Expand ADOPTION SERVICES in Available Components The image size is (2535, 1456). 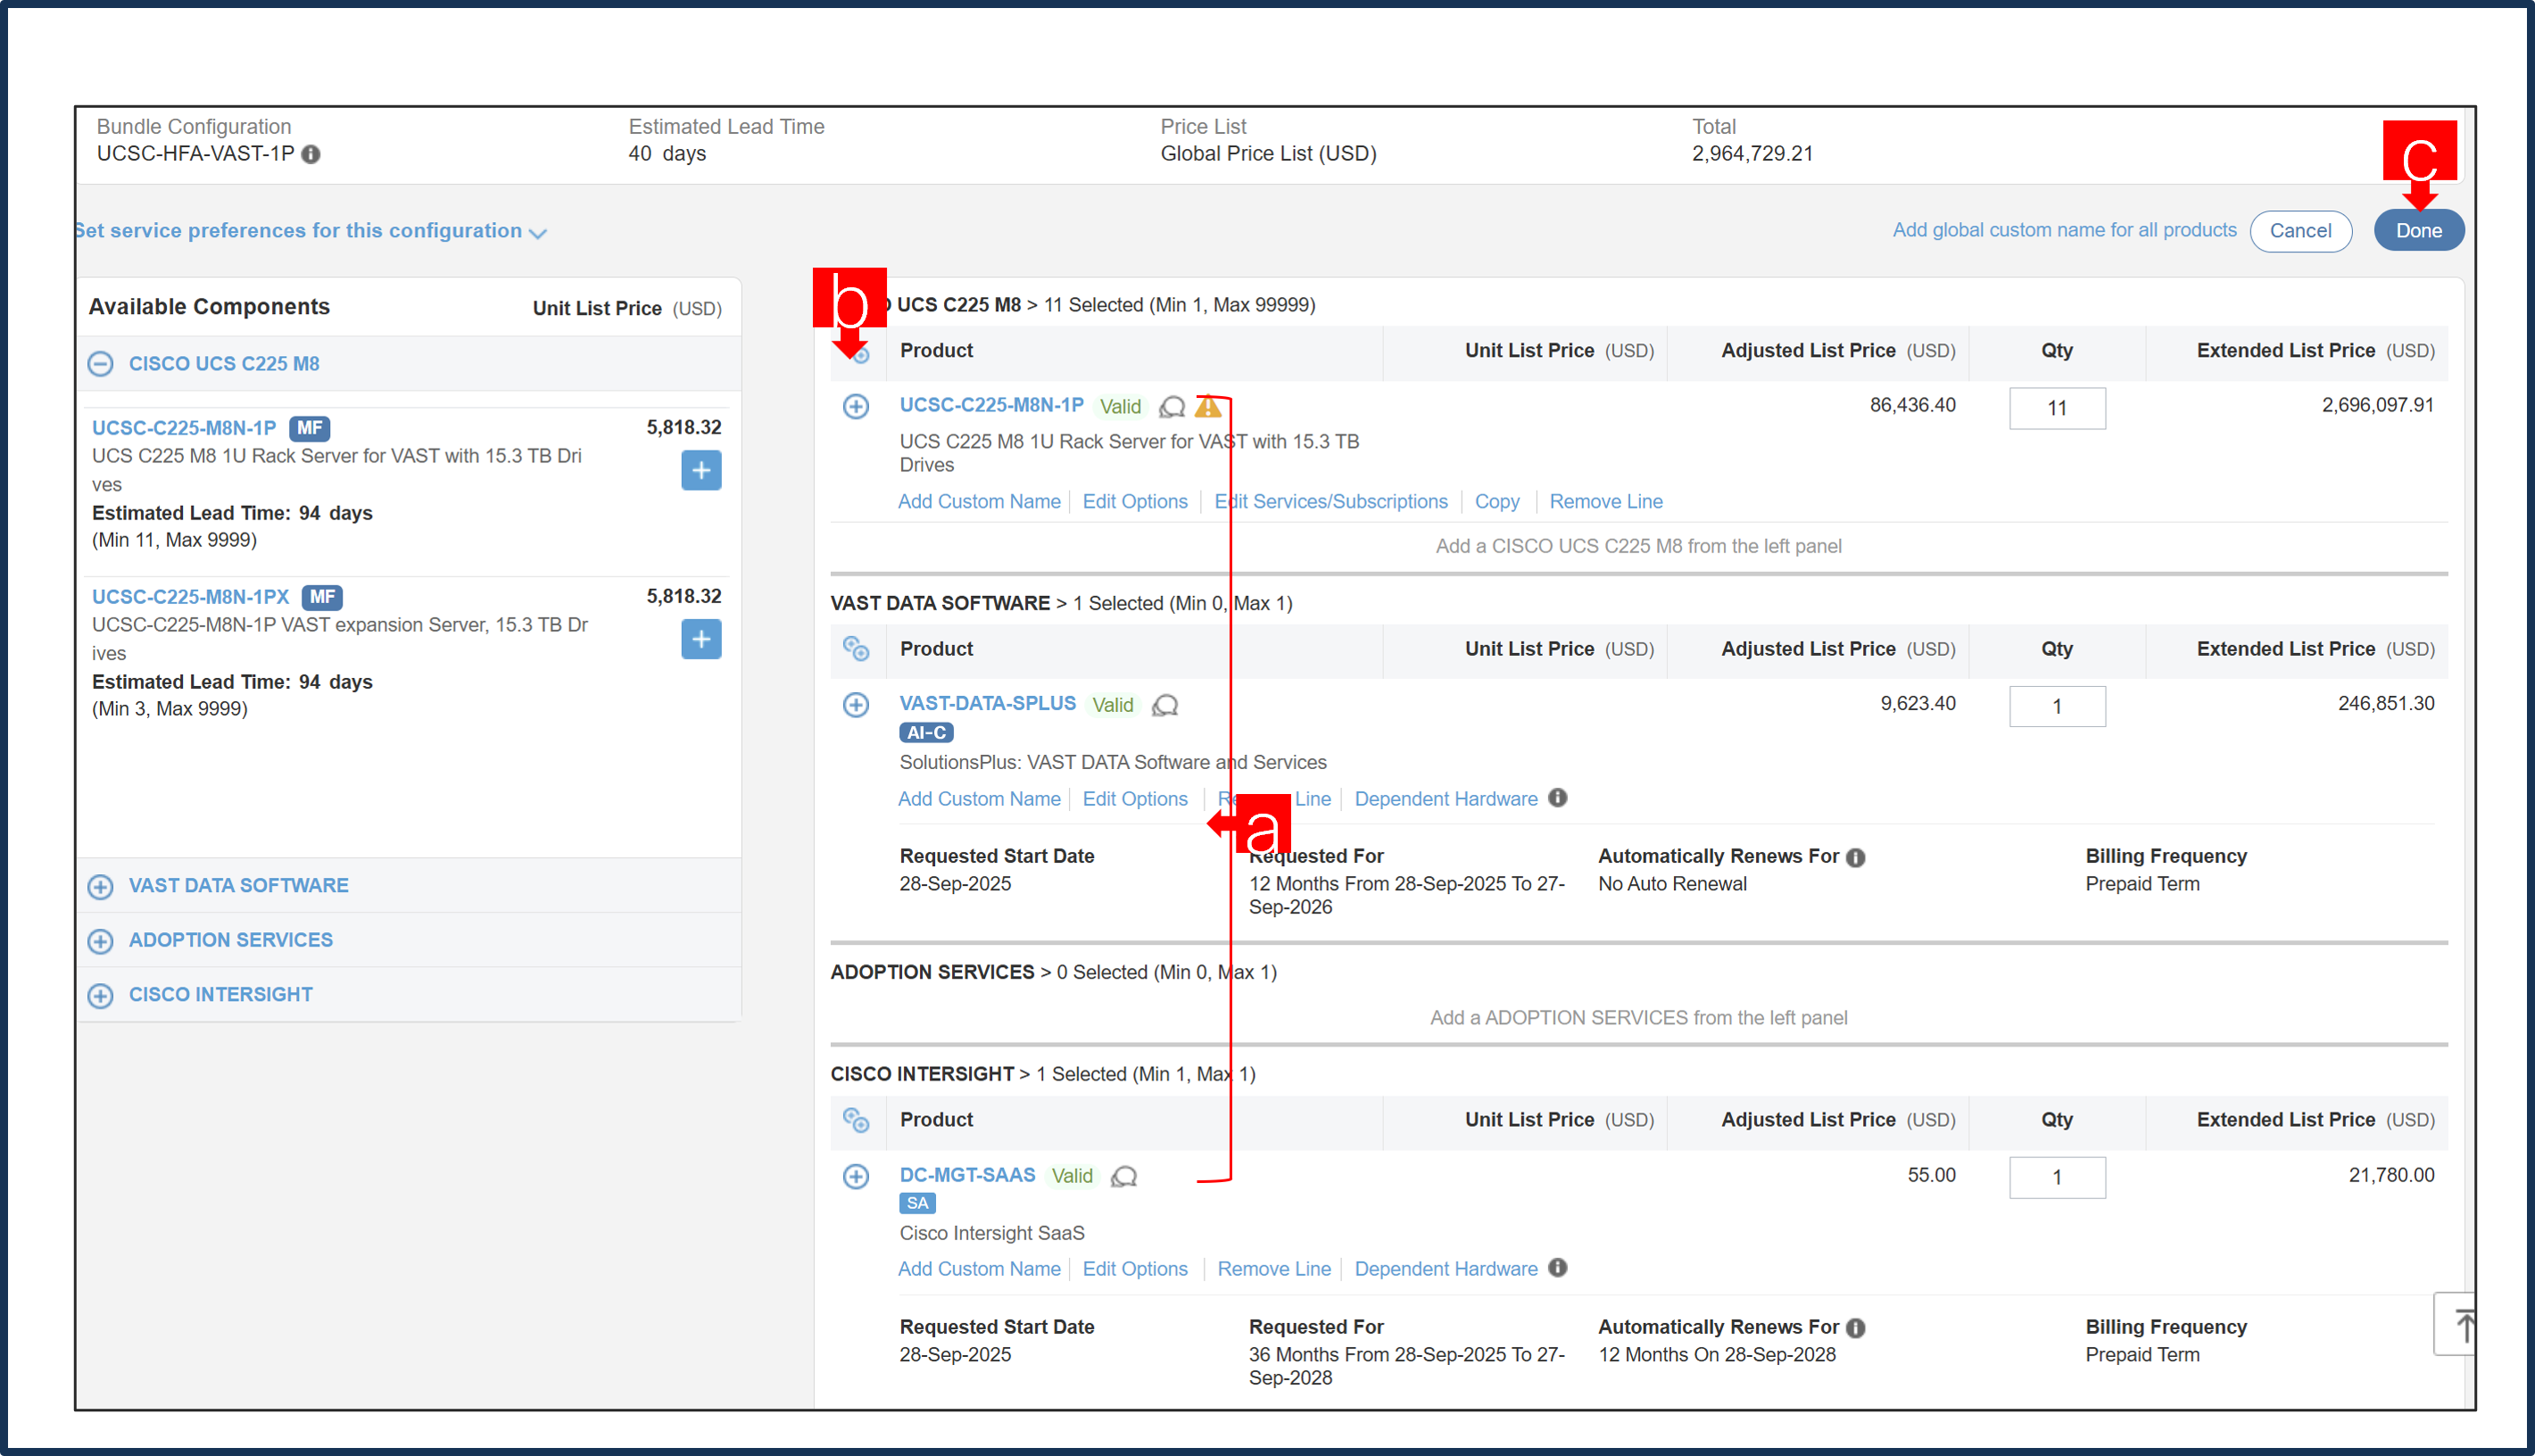(100, 939)
